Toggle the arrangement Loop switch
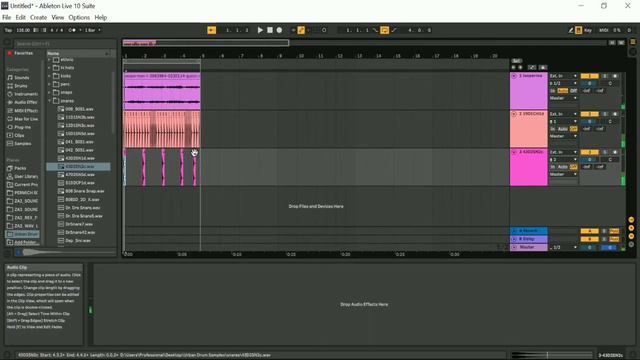The image size is (640, 360). [x=384, y=30]
